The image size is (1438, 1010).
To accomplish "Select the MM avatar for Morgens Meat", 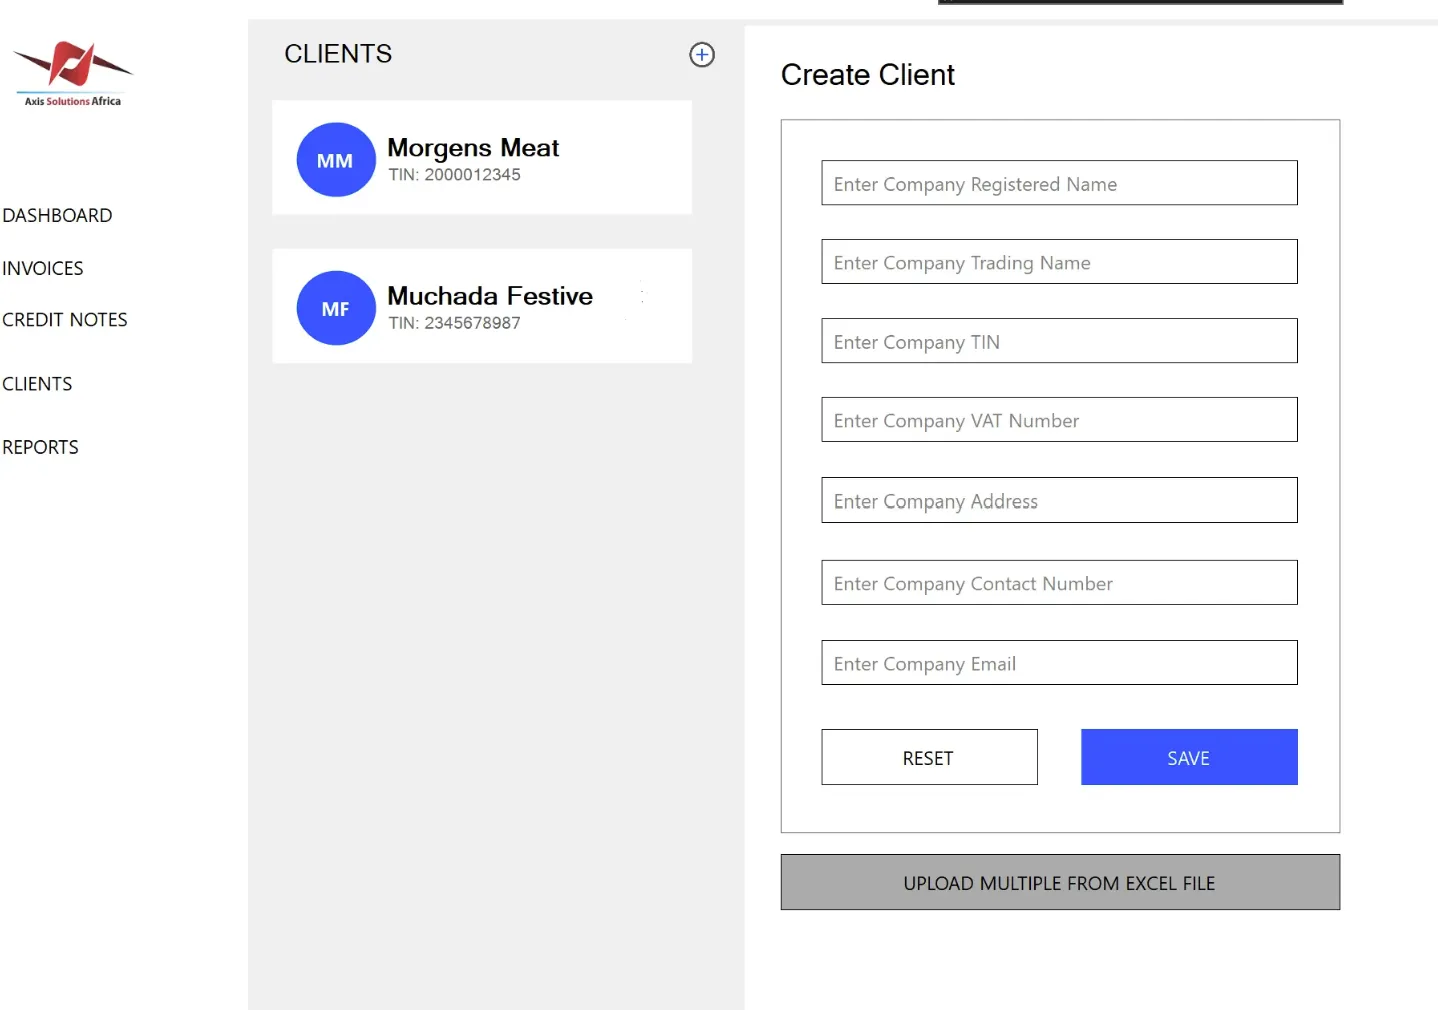I will [336, 160].
